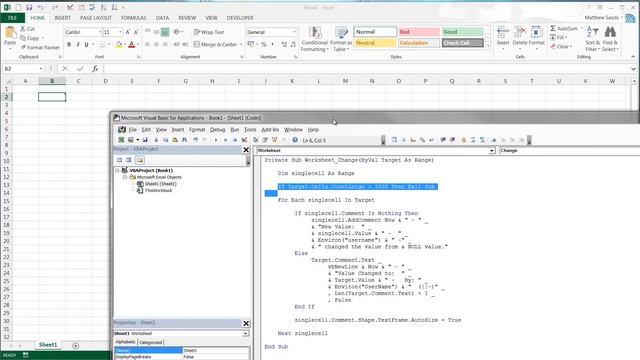
Task: Click View Code icon in Project pane
Action: coord(119,160)
